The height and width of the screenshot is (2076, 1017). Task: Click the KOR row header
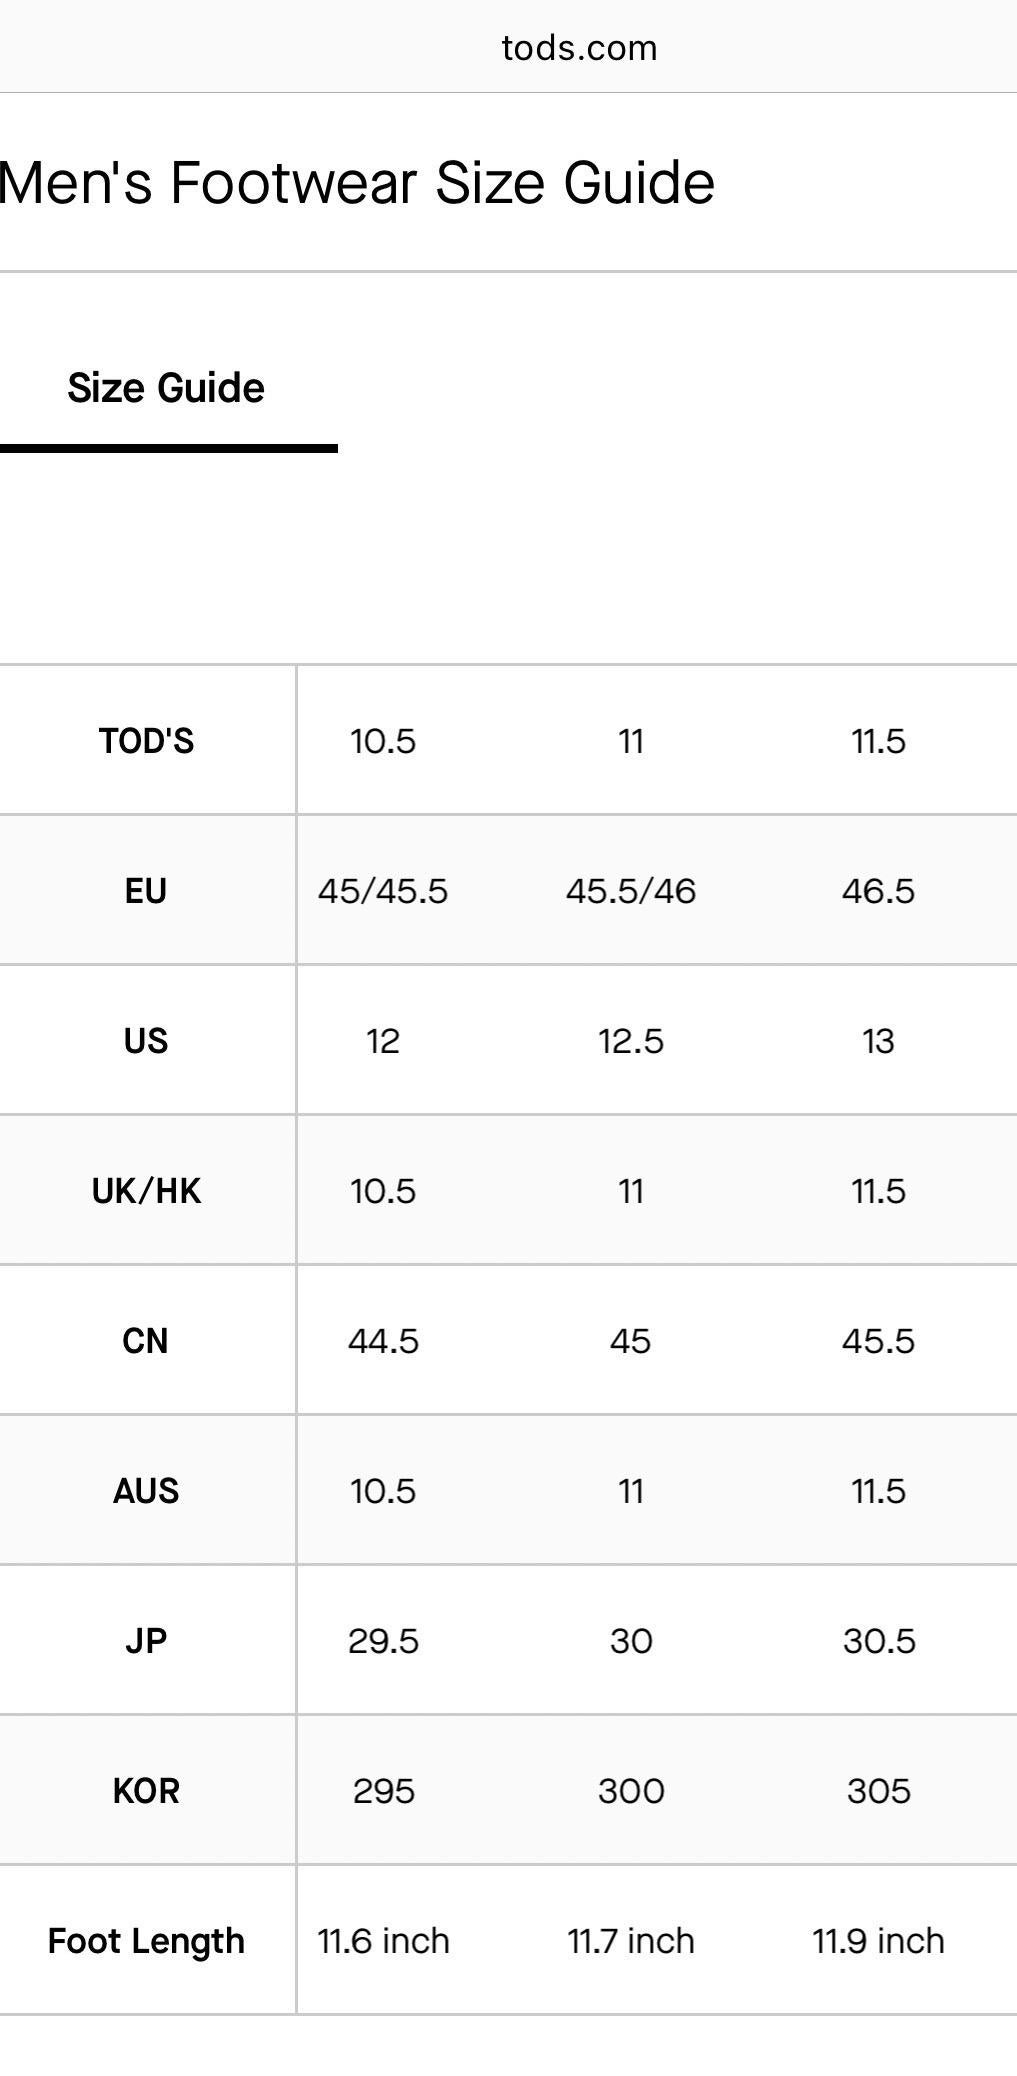(x=146, y=1791)
